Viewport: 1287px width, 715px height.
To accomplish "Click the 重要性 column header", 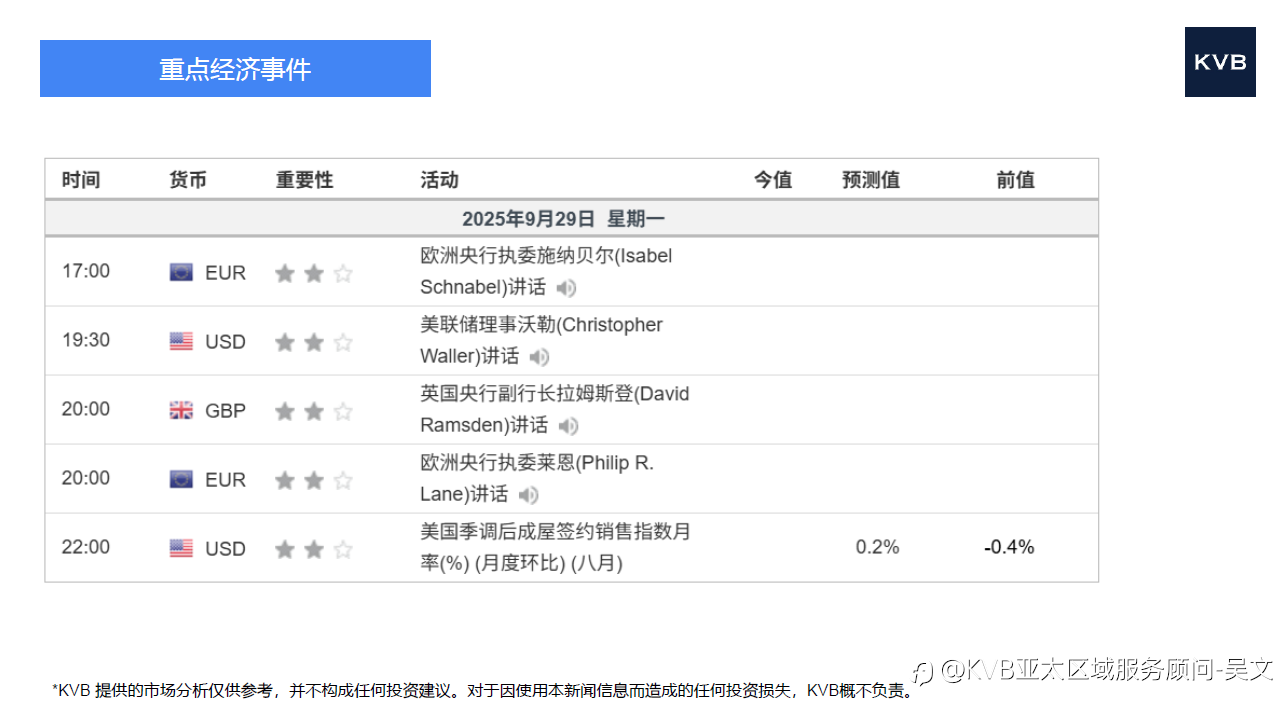I will coord(305,180).
